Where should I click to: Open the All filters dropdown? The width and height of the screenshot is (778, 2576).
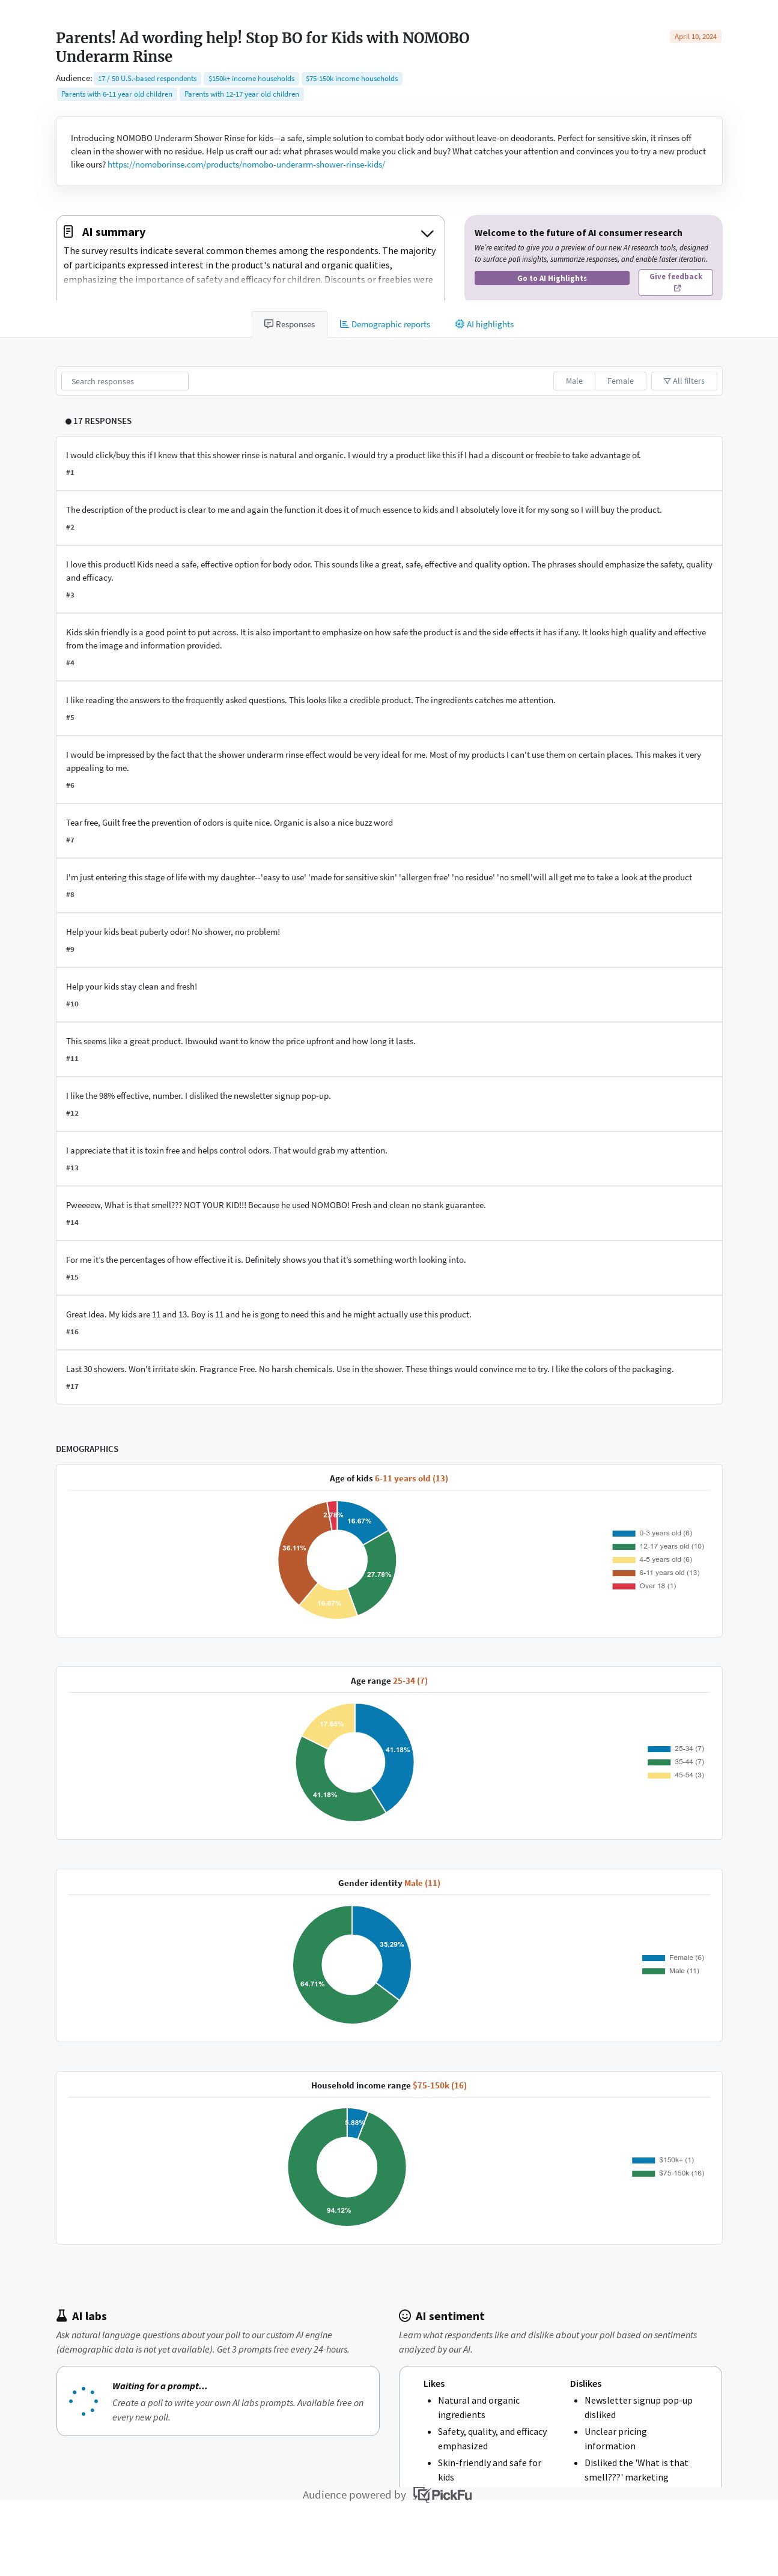pos(685,381)
